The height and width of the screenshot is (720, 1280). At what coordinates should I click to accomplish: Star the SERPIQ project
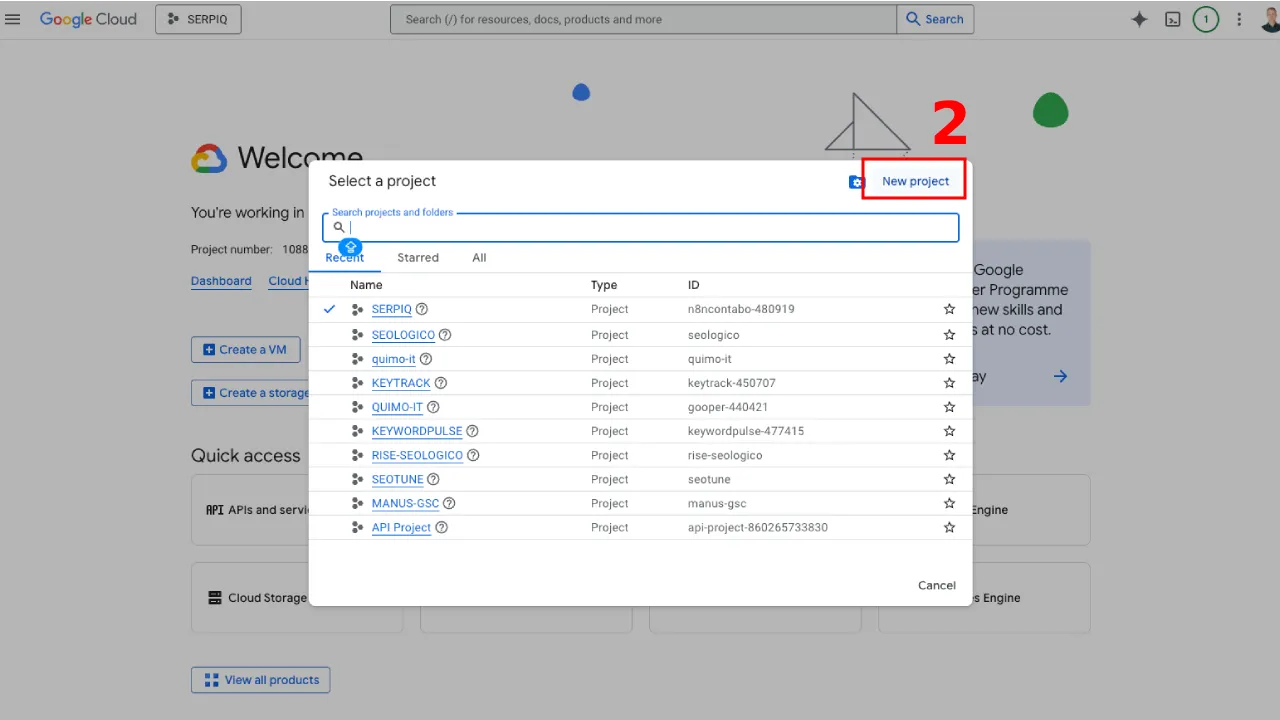[x=949, y=309]
